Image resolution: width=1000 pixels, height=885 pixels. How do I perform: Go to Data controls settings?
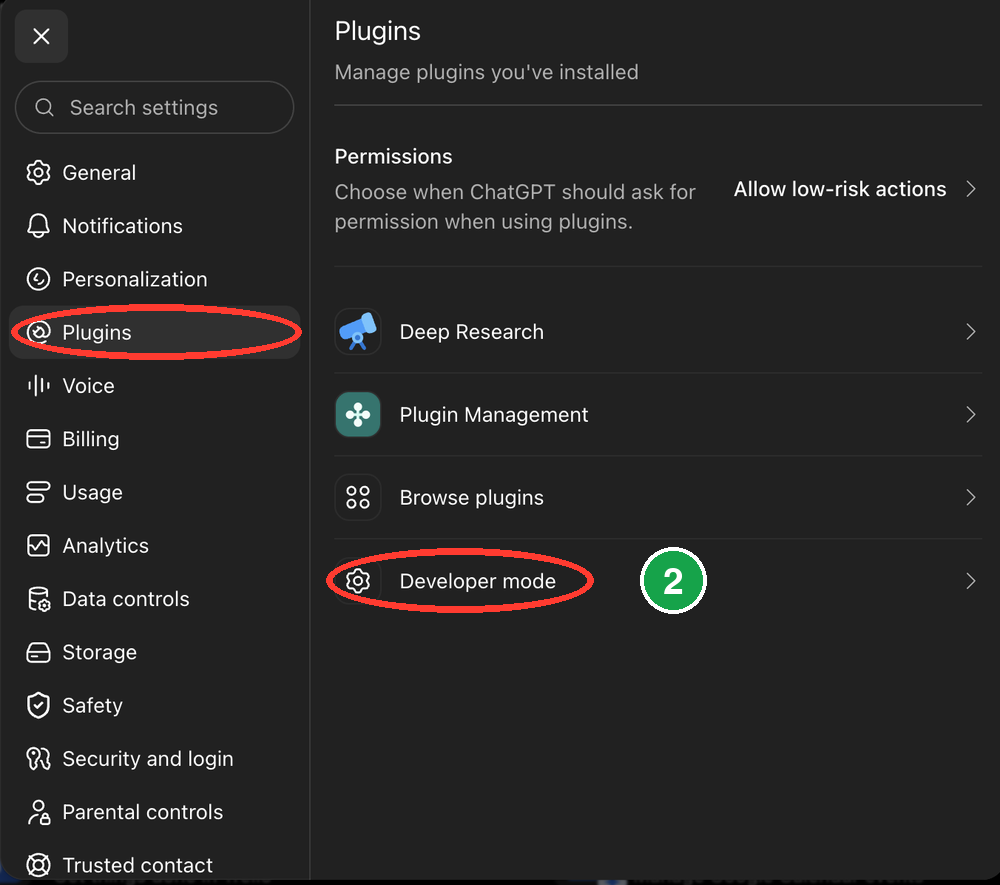[x=154, y=599]
